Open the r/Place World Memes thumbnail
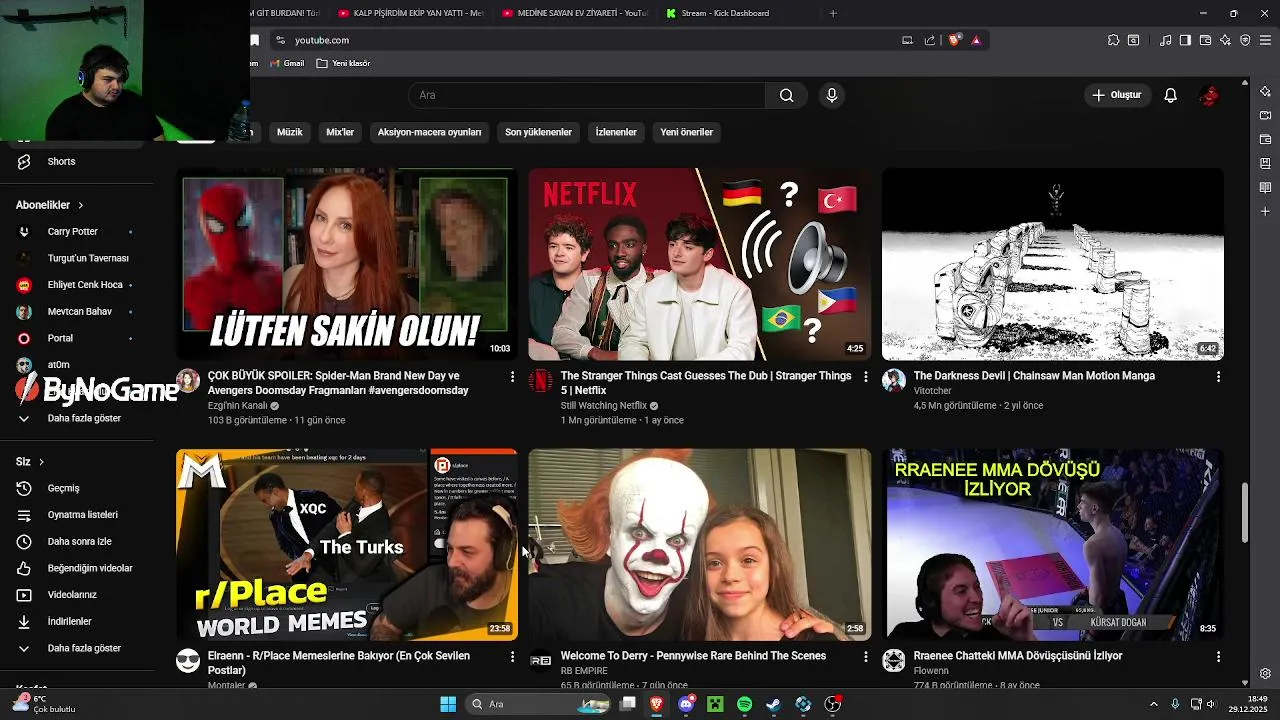 346,544
